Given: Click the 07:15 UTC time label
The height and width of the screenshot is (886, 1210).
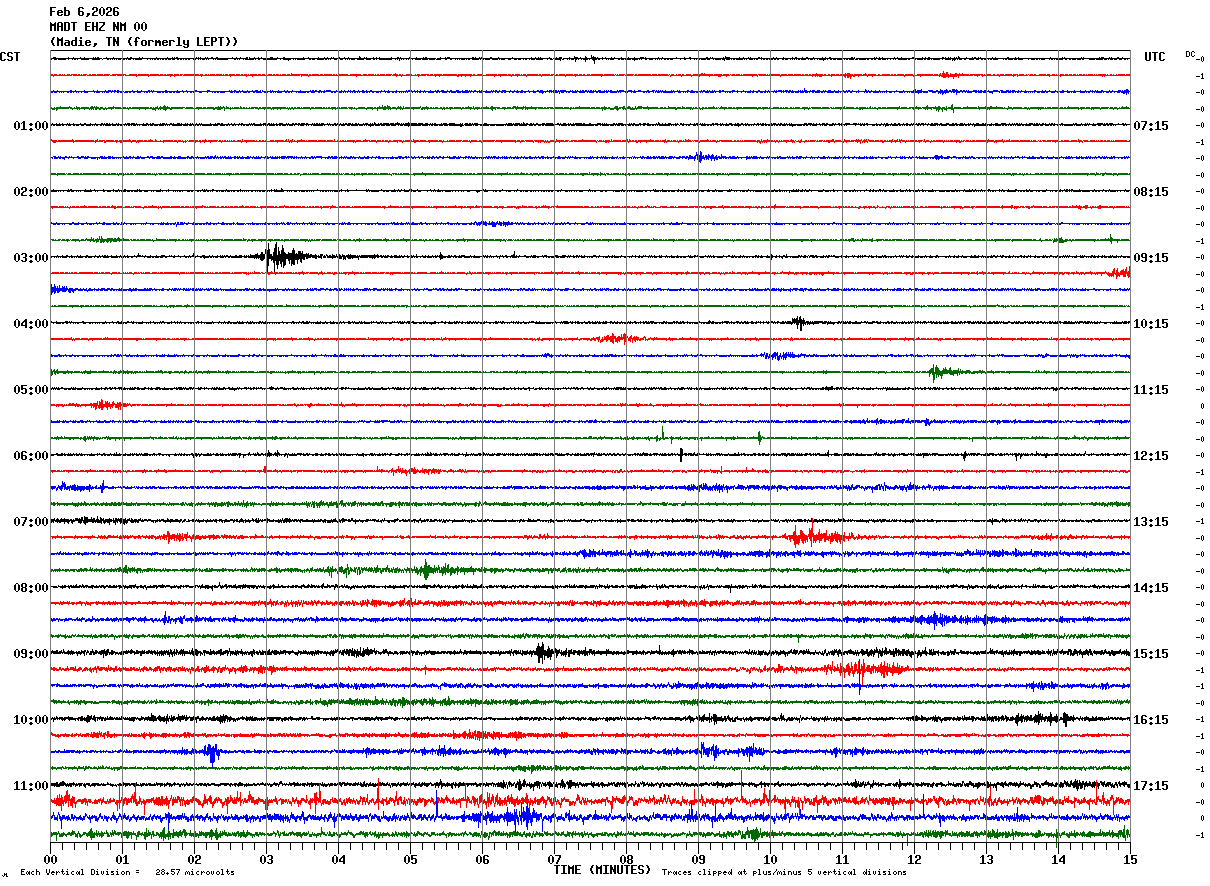Looking at the screenshot, I should pyautogui.click(x=1151, y=126).
